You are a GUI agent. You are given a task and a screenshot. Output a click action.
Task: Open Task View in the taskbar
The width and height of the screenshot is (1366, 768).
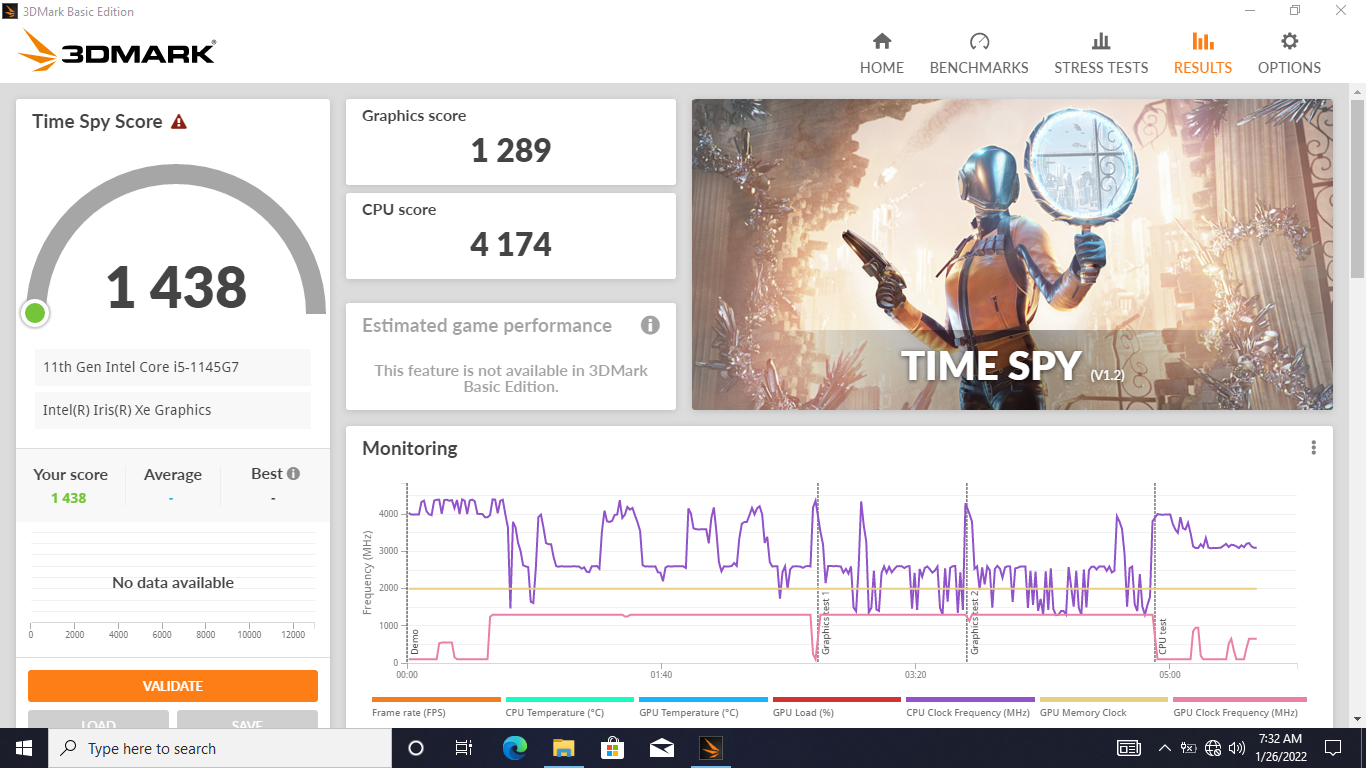tap(464, 748)
